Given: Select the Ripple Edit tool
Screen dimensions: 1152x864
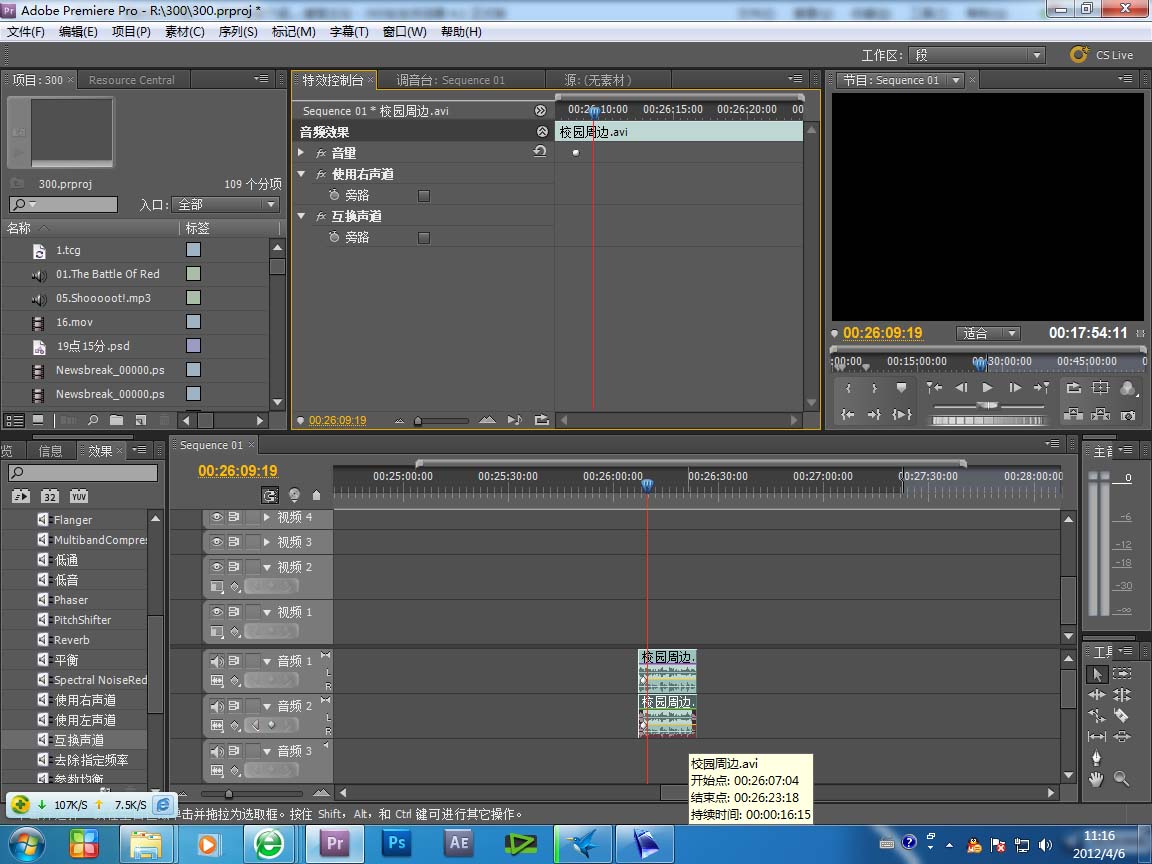Looking at the screenshot, I should pos(1097,695).
